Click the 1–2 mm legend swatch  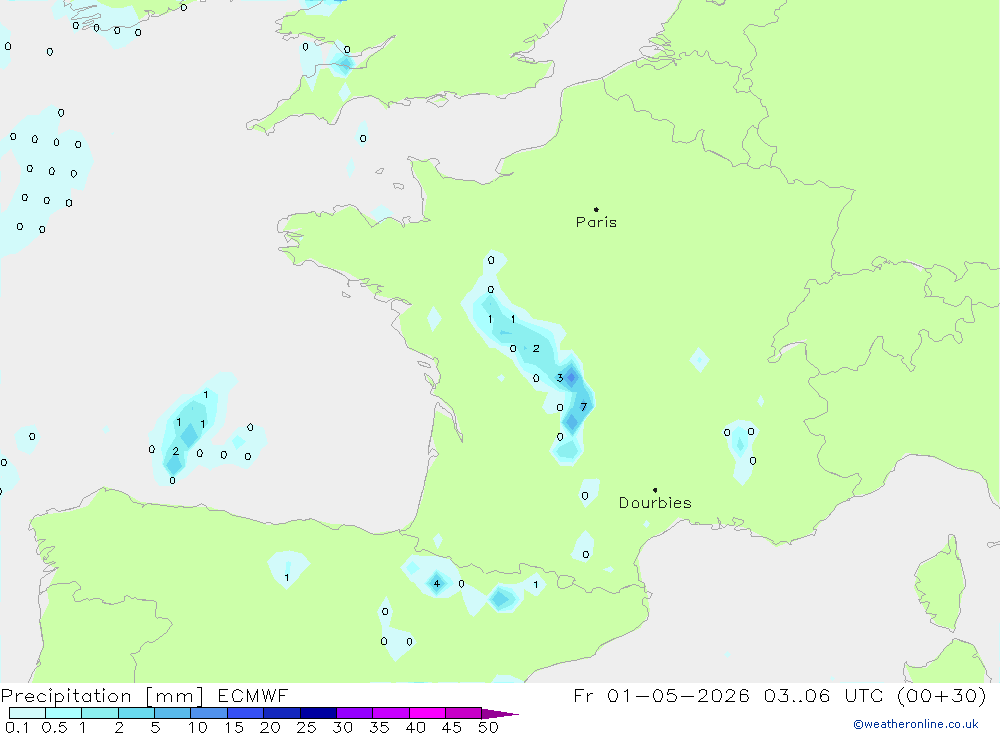100,713
